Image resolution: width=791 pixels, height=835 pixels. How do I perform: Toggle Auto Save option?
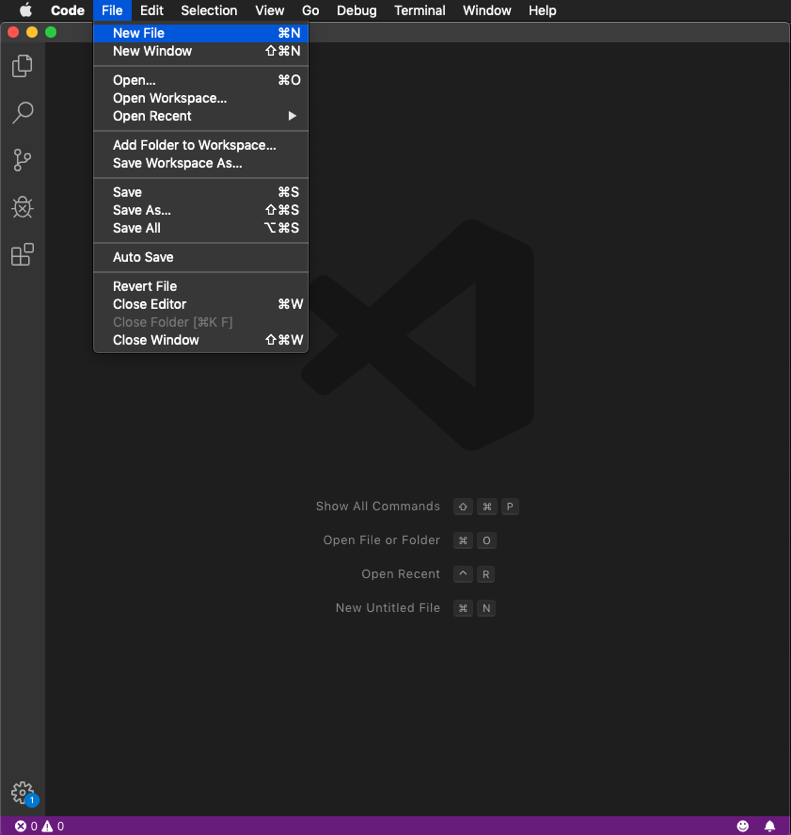tap(201, 257)
